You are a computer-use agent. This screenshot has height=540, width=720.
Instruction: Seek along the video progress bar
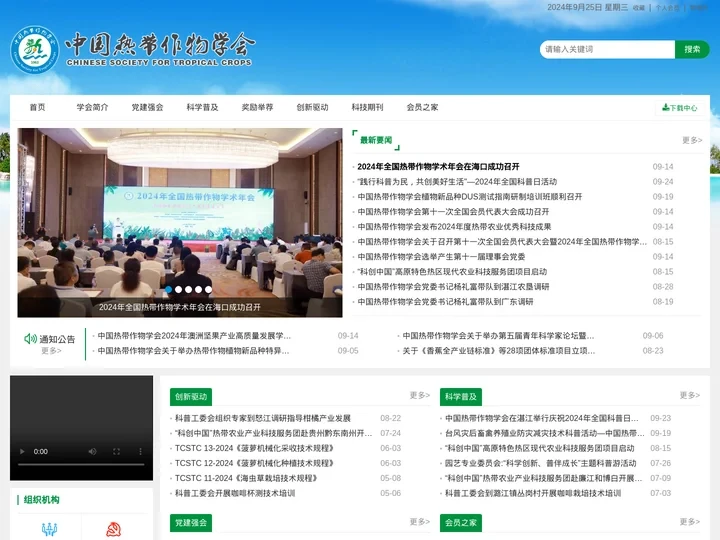(x=81, y=464)
